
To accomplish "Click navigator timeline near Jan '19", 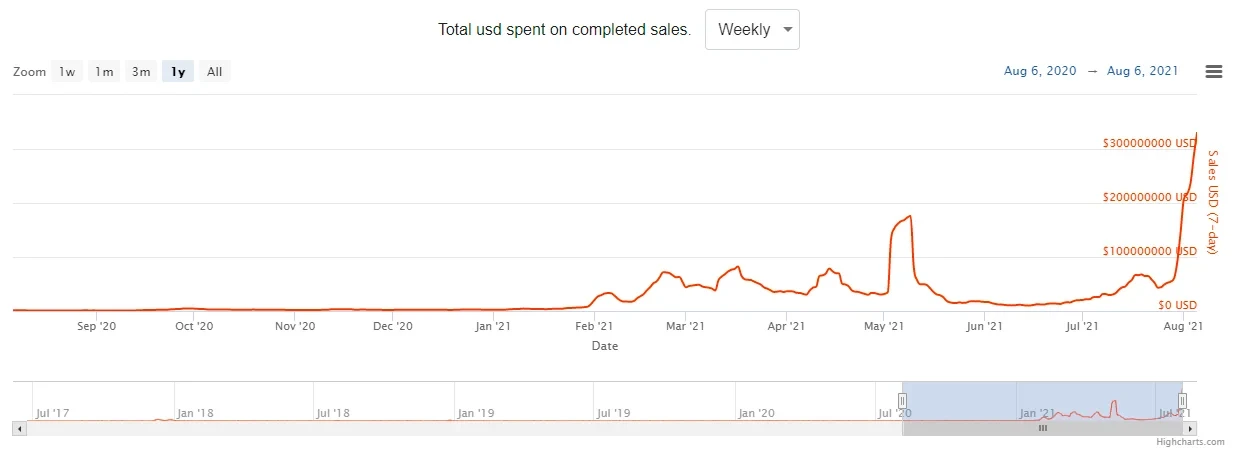I will 475,404.
